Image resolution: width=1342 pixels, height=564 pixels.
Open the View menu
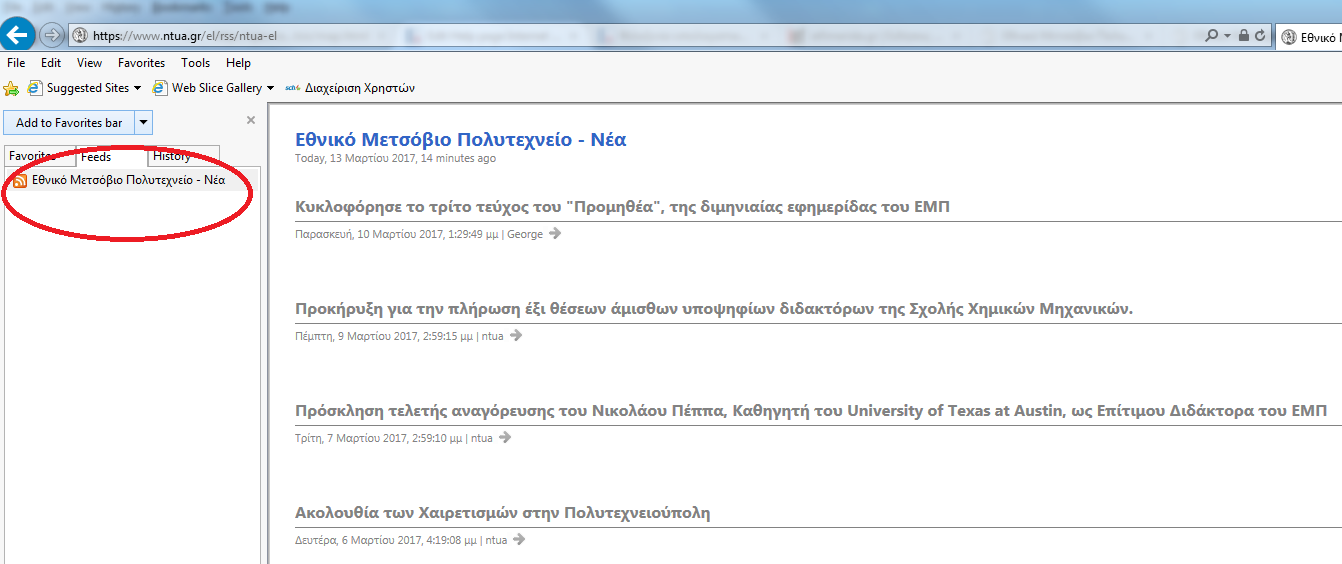(89, 63)
